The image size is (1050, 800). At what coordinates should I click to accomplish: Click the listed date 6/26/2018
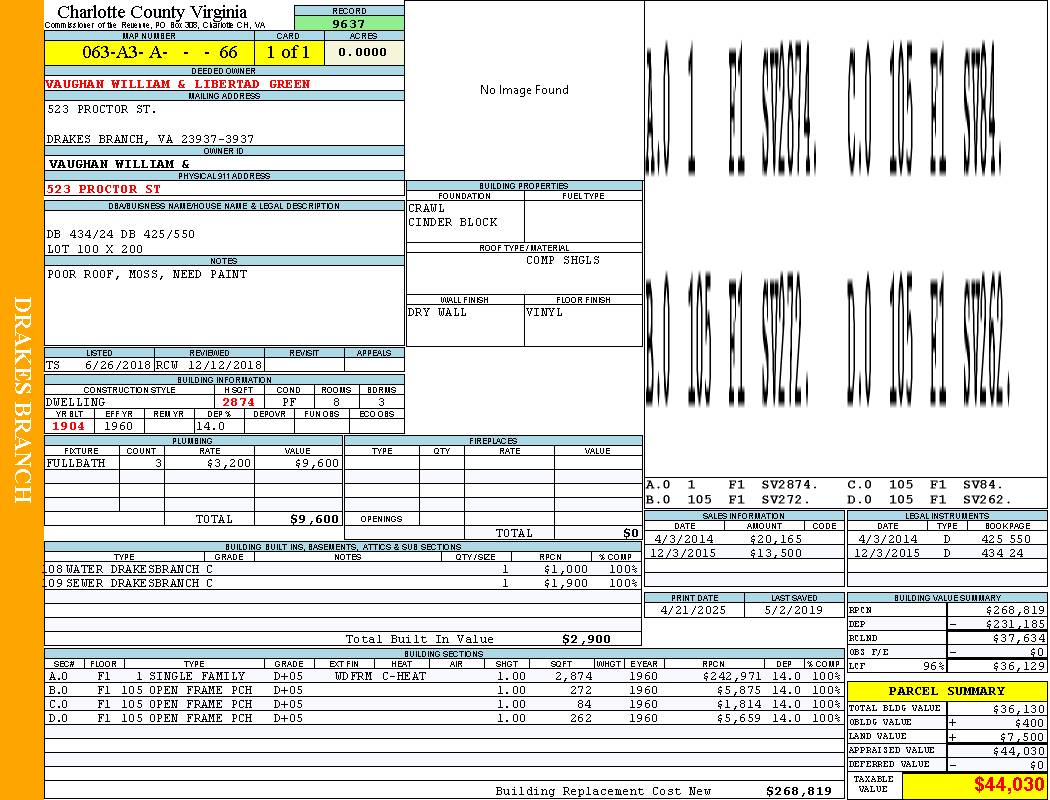[118, 366]
